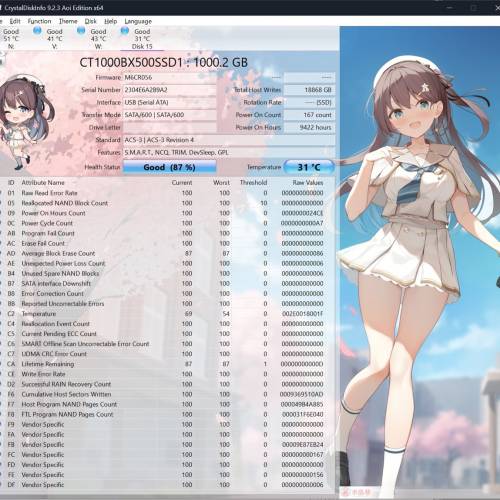Open the Disk menu
Image resolution: width=500 pixels, height=500 pixels.
click(x=90, y=21)
